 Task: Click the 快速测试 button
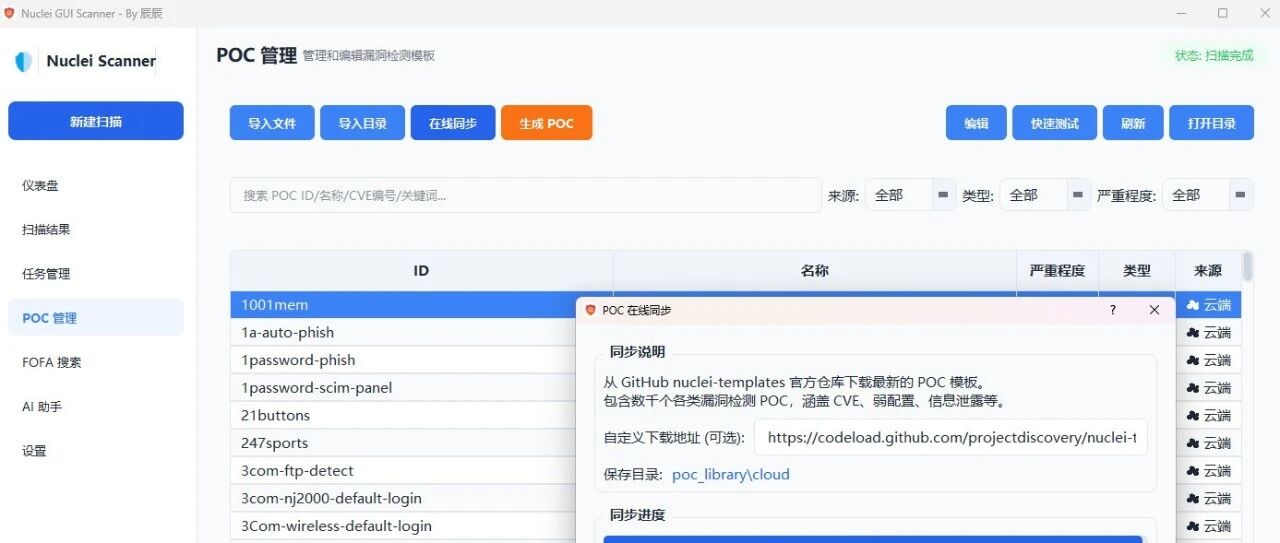1055,123
